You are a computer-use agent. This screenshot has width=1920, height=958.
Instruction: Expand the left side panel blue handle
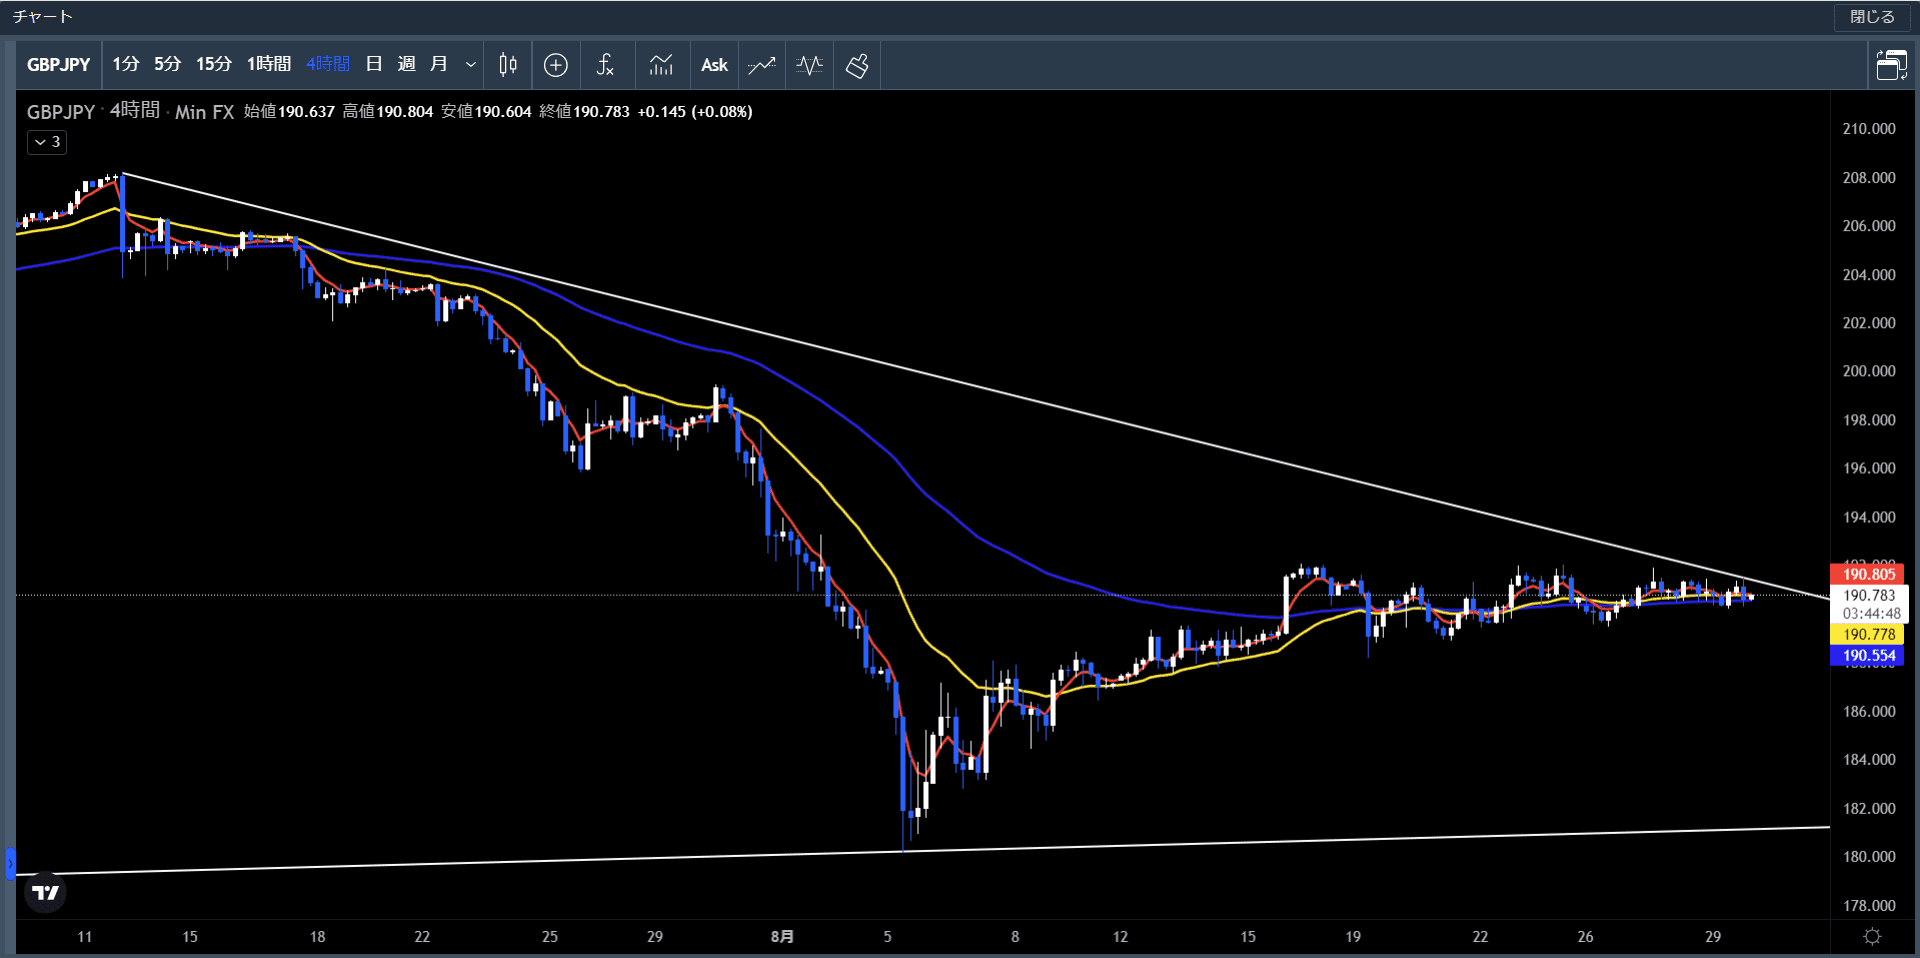(x=10, y=863)
